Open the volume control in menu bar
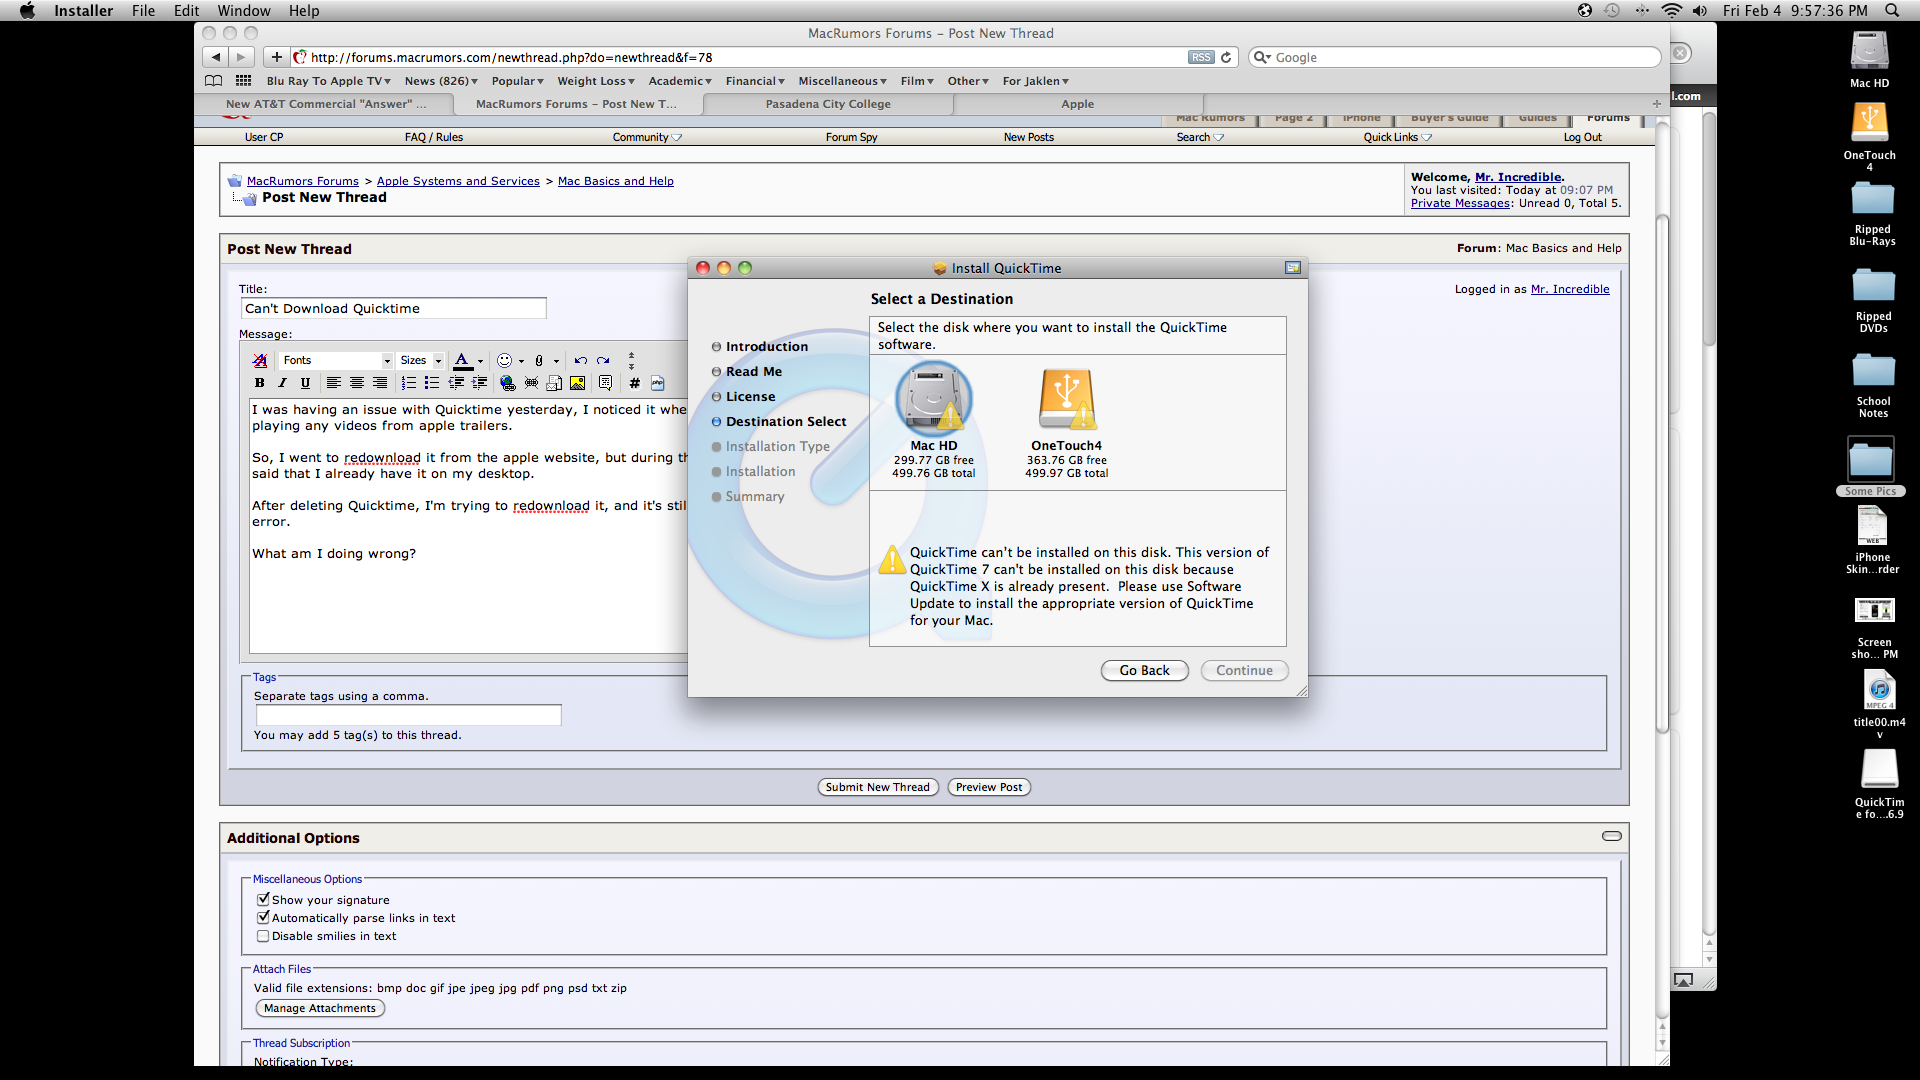Viewport: 1920px width, 1080px height. (1700, 10)
